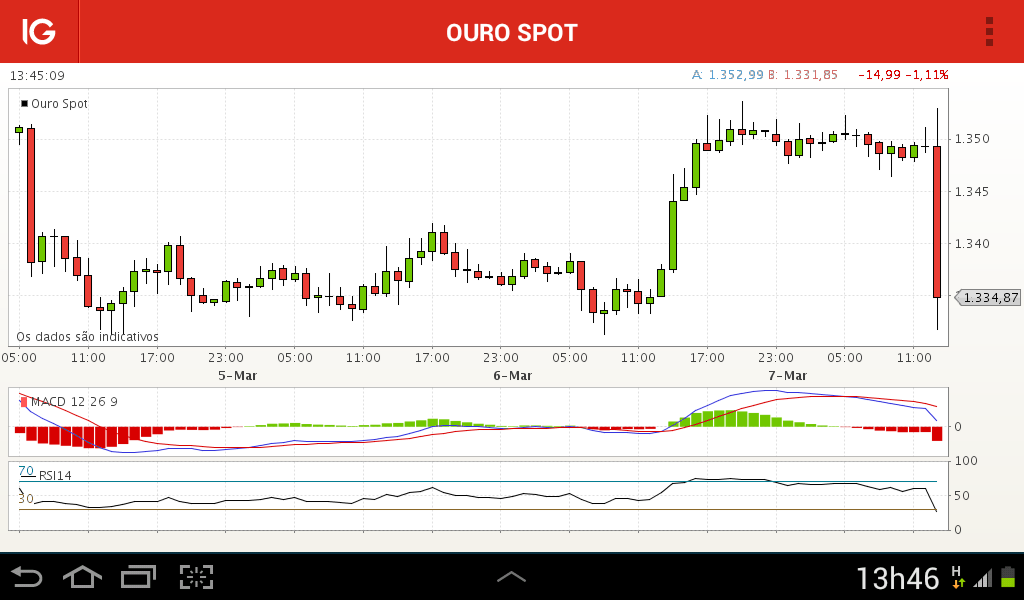Tap the RSI 100 scale label

tap(967, 461)
